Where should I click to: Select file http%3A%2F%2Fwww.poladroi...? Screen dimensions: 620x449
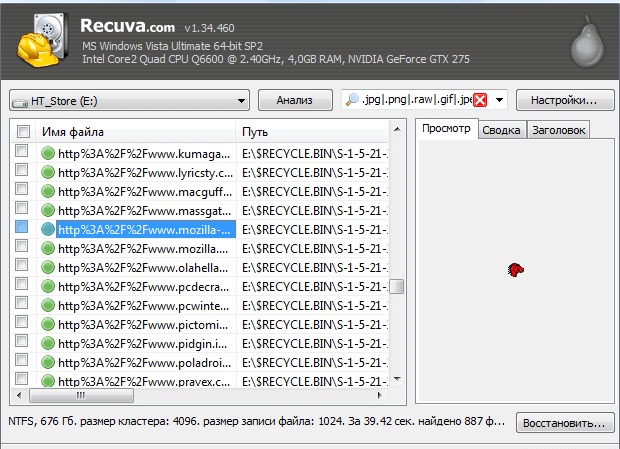pyautogui.click(x=144, y=362)
